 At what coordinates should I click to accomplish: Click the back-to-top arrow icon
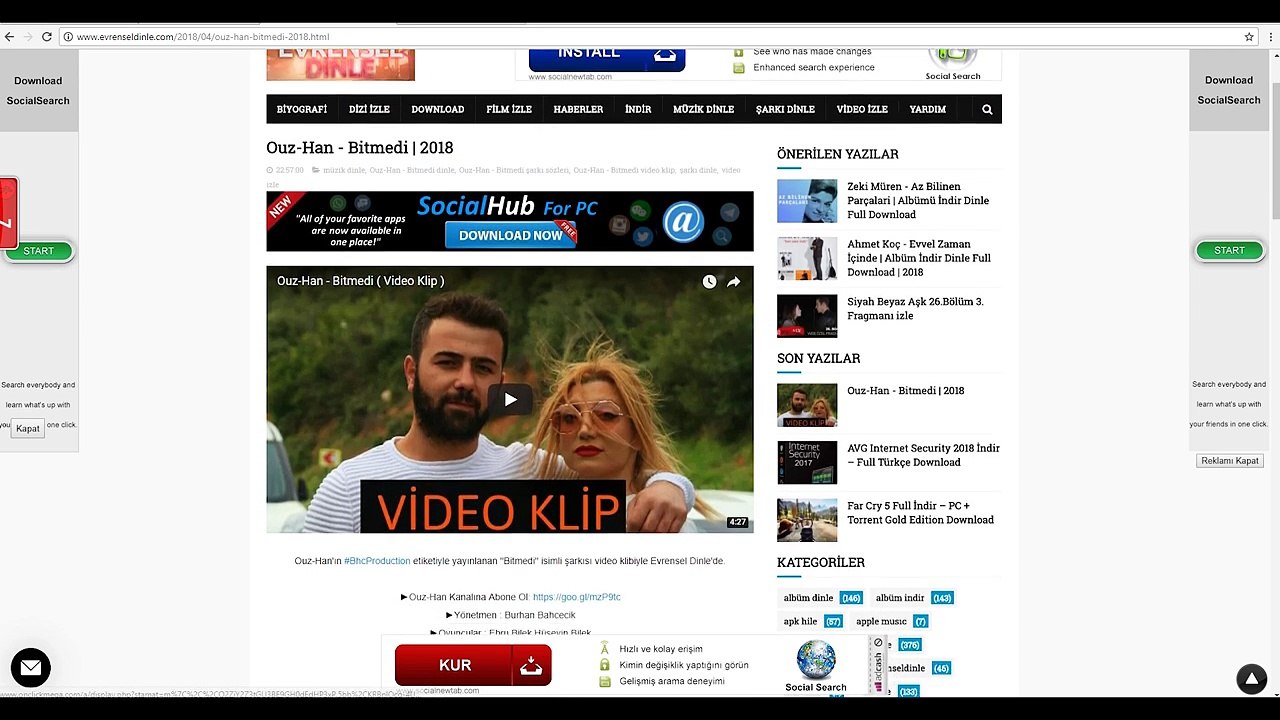pos(1251,679)
